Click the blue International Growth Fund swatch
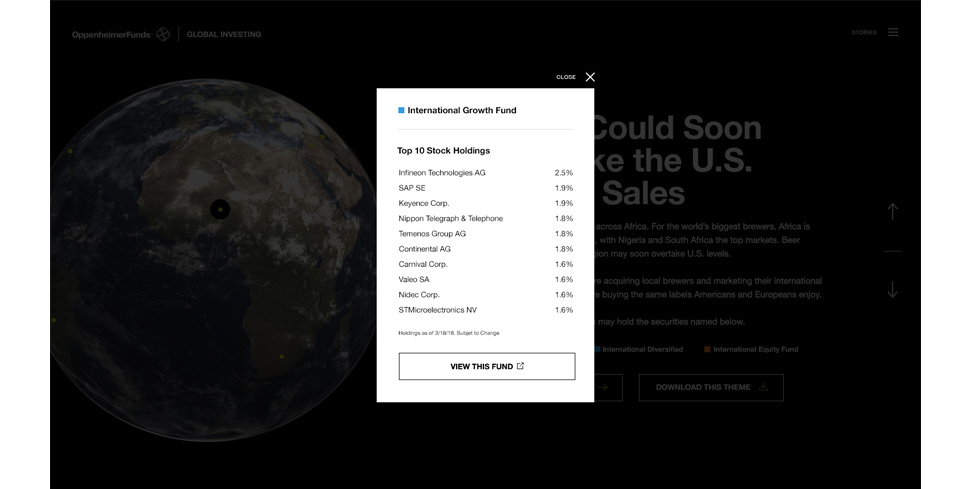Screen dimensions: 970x489 click(x=401, y=110)
